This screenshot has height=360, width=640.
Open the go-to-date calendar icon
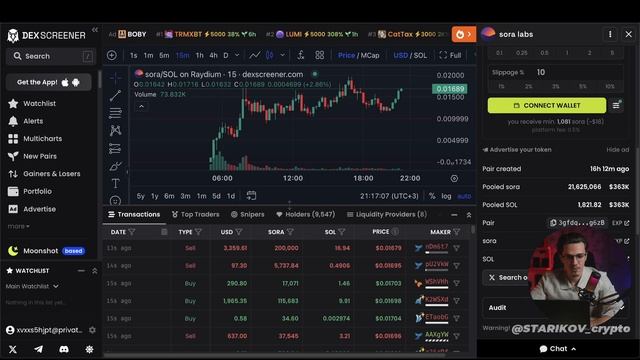(251, 196)
